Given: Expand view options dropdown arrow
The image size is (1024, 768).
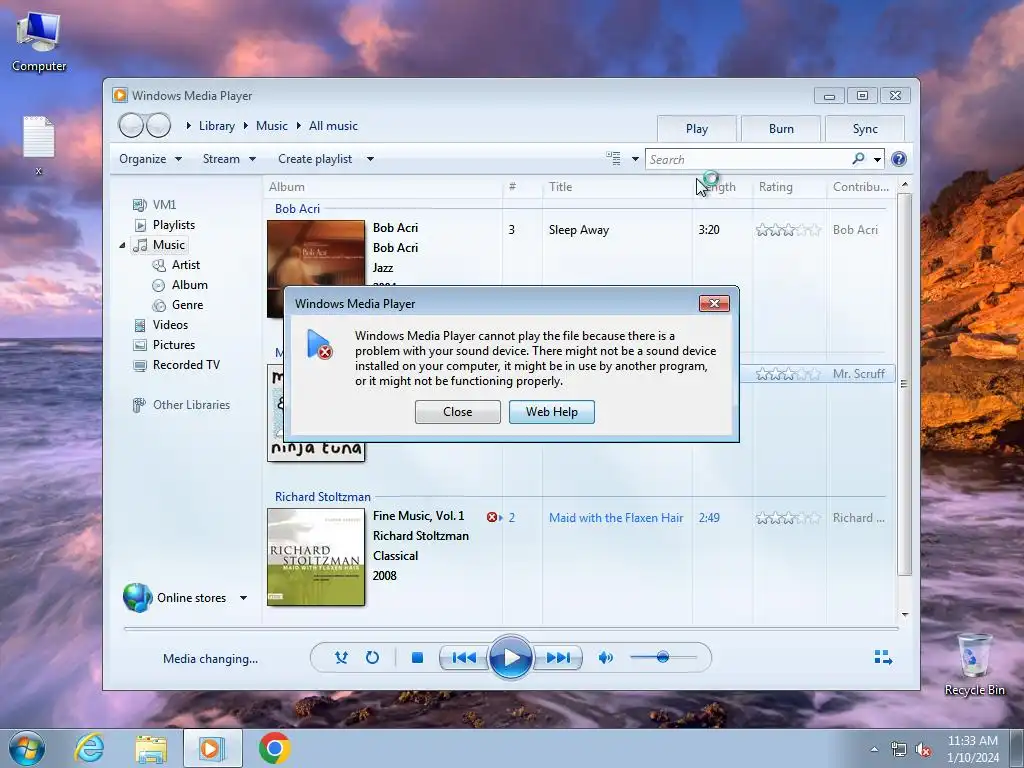Looking at the screenshot, I should click(635, 159).
